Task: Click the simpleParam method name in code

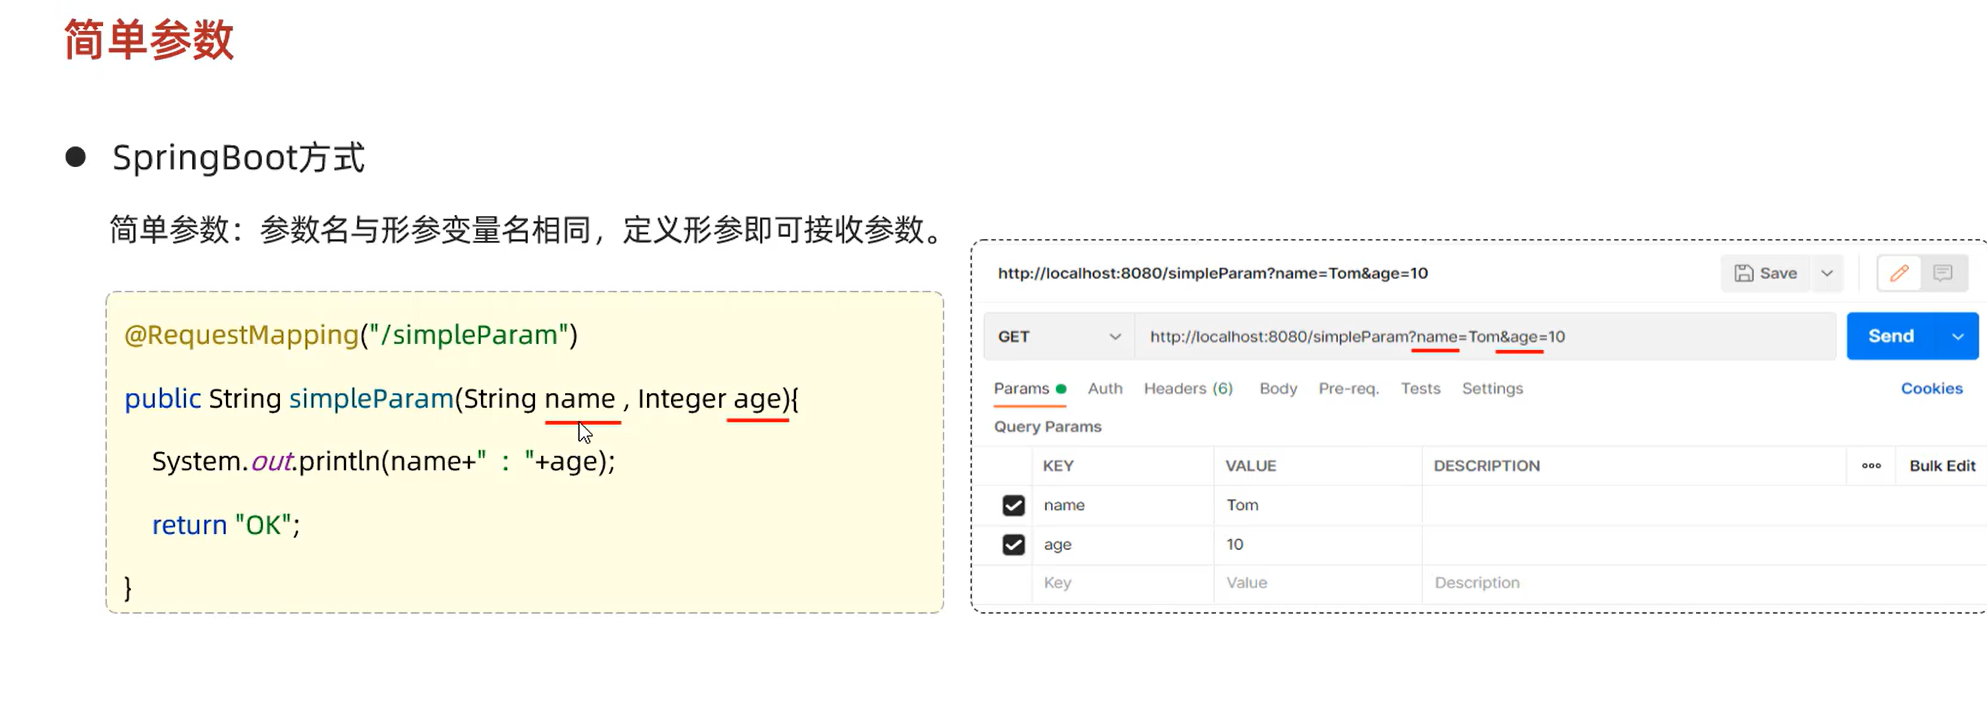Action: click(371, 398)
